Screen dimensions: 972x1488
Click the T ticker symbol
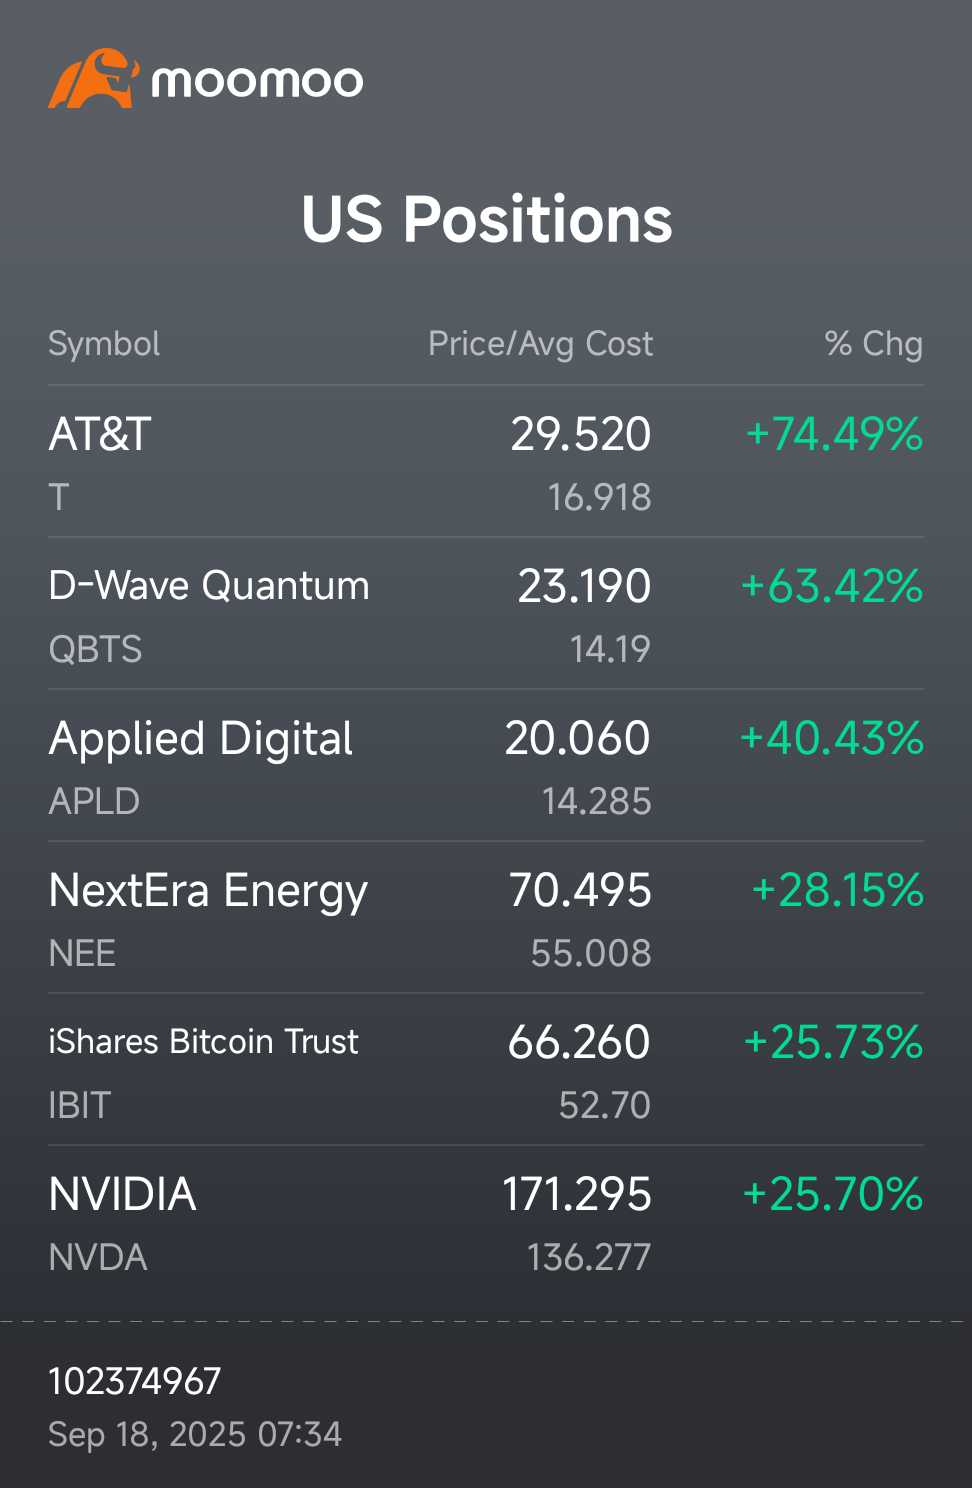59,497
